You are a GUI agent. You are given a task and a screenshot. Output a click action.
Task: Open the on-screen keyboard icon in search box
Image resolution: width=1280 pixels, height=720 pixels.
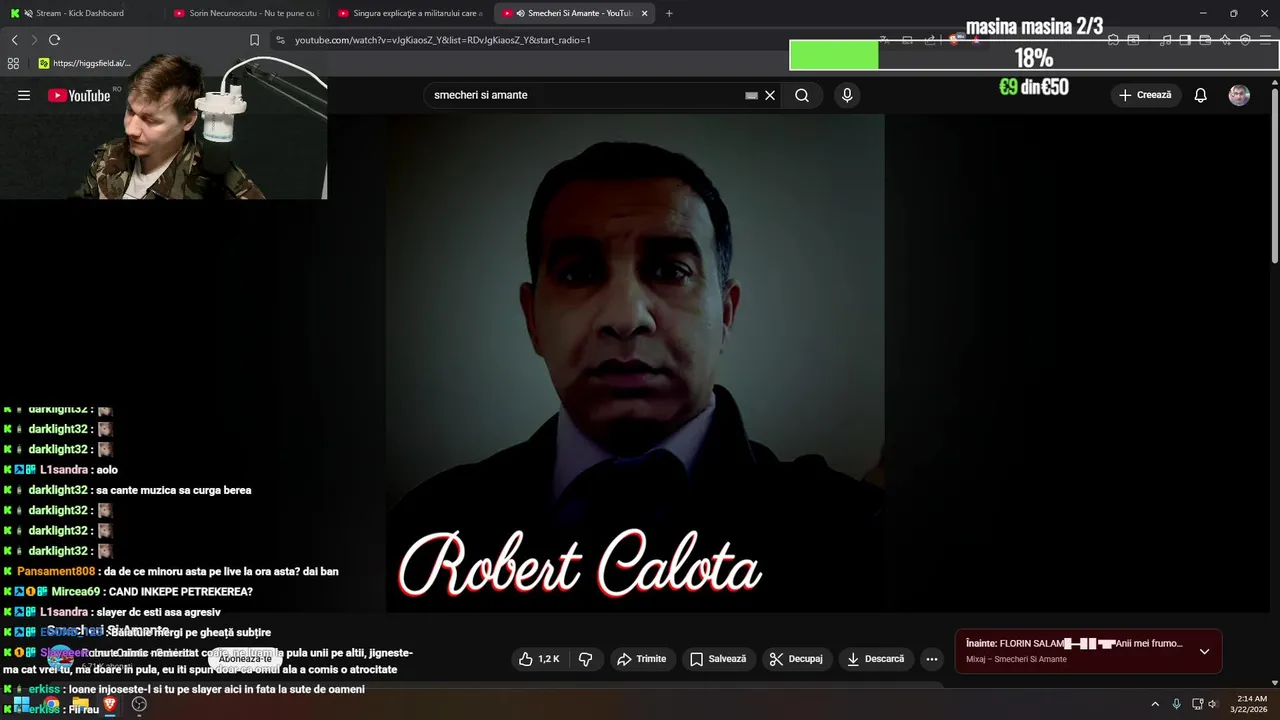click(x=751, y=95)
